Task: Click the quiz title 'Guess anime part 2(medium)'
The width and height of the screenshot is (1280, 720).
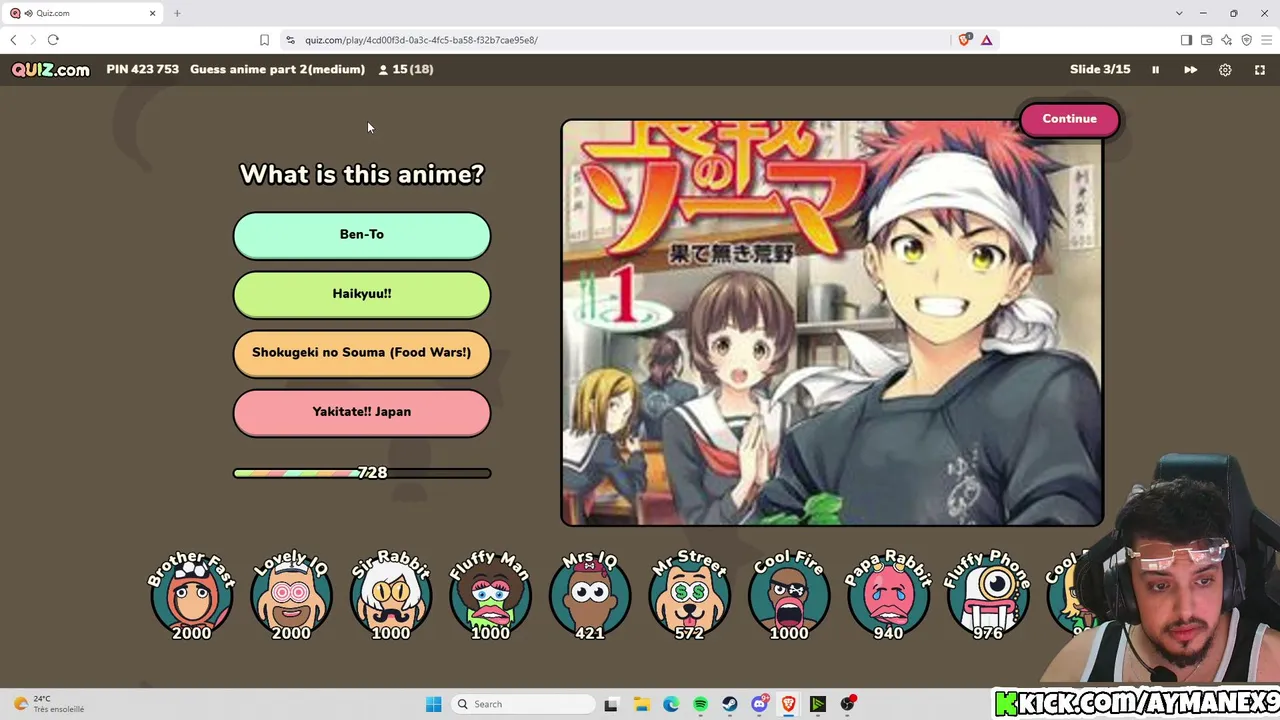Action: pyautogui.click(x=277, y=70)
